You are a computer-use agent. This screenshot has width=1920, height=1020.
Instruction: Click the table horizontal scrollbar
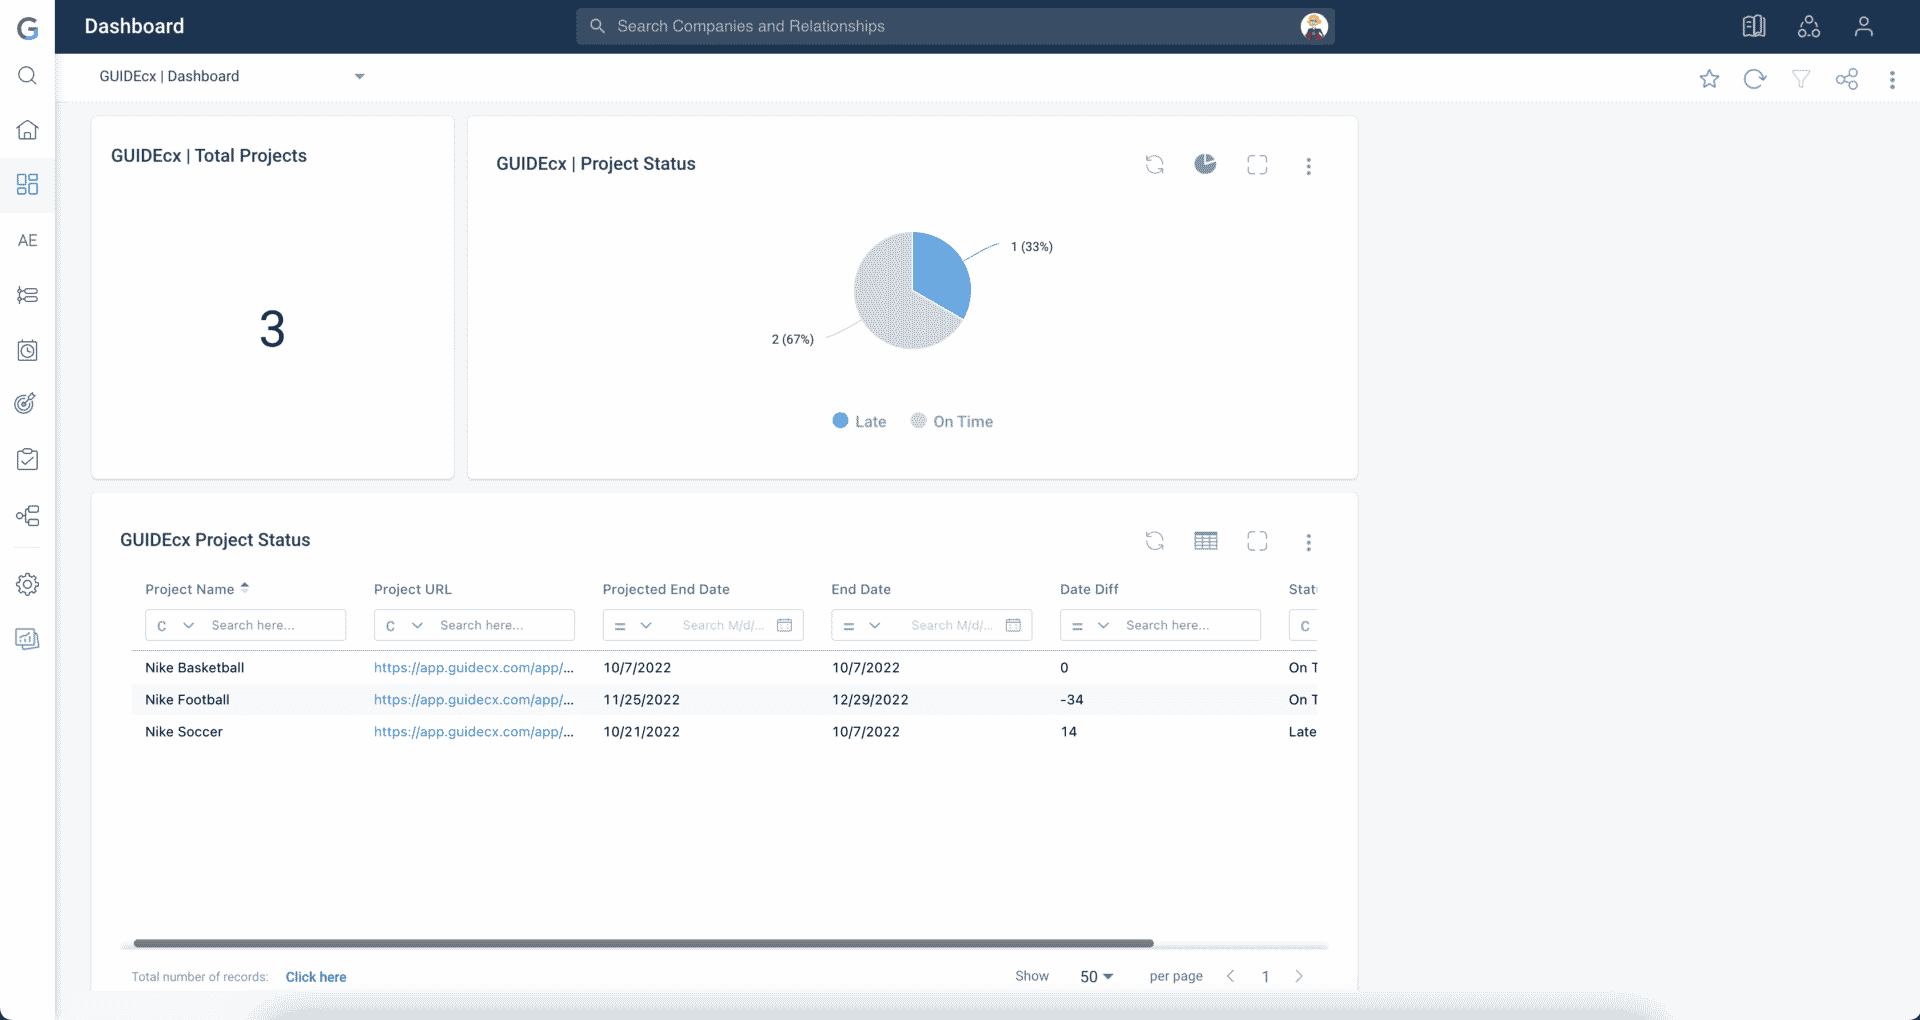[x=643, y=943]
